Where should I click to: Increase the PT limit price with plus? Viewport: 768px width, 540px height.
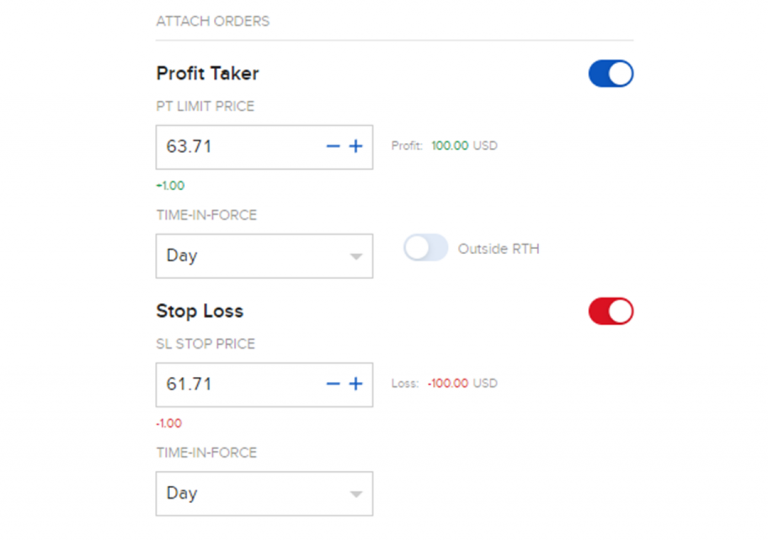tap(355, 147)
